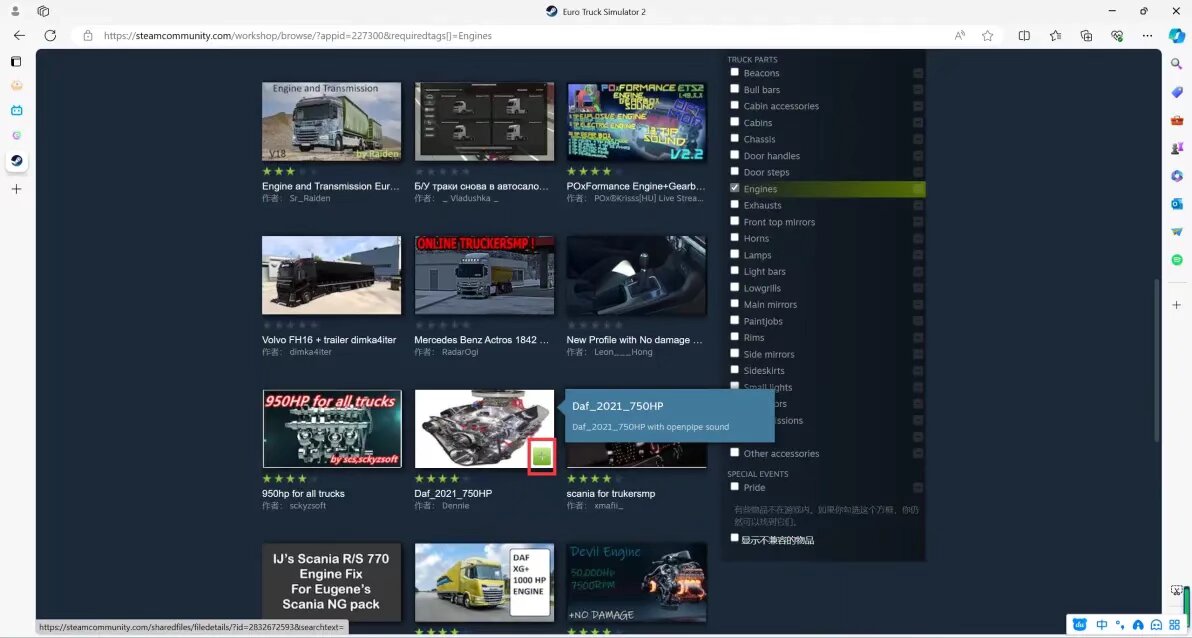Open Engine and Transmission Eur... item link
The height and width of the screenshot is (638, 1192).
click(331, 186)
